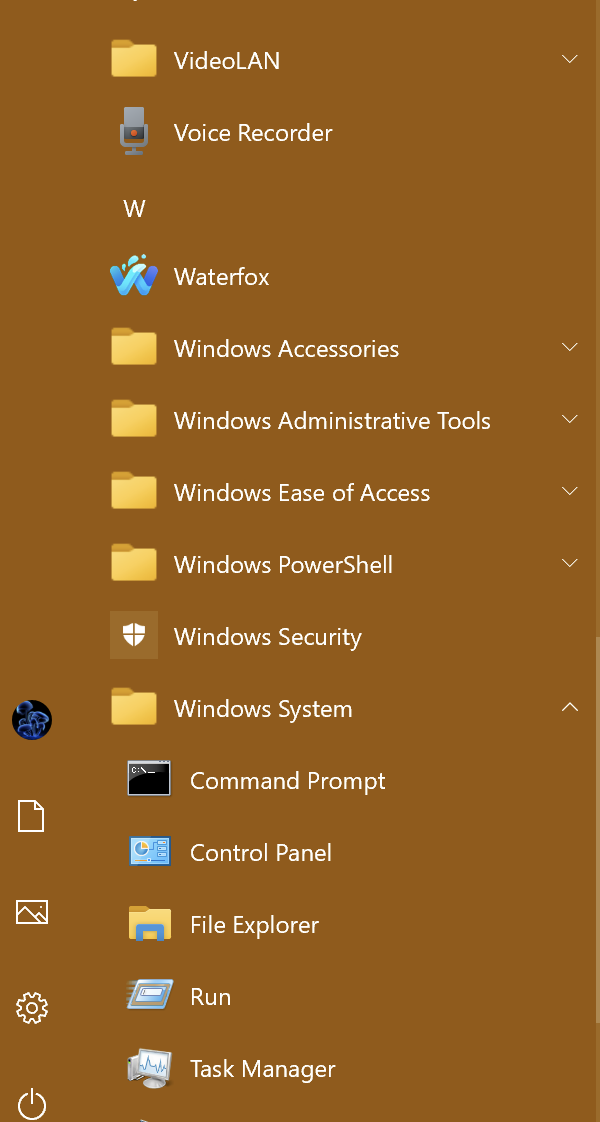The height and width of the screenshot is (1122, 600).
Task: Collapse the Windows System folder
Action: [x=569, y=706]
